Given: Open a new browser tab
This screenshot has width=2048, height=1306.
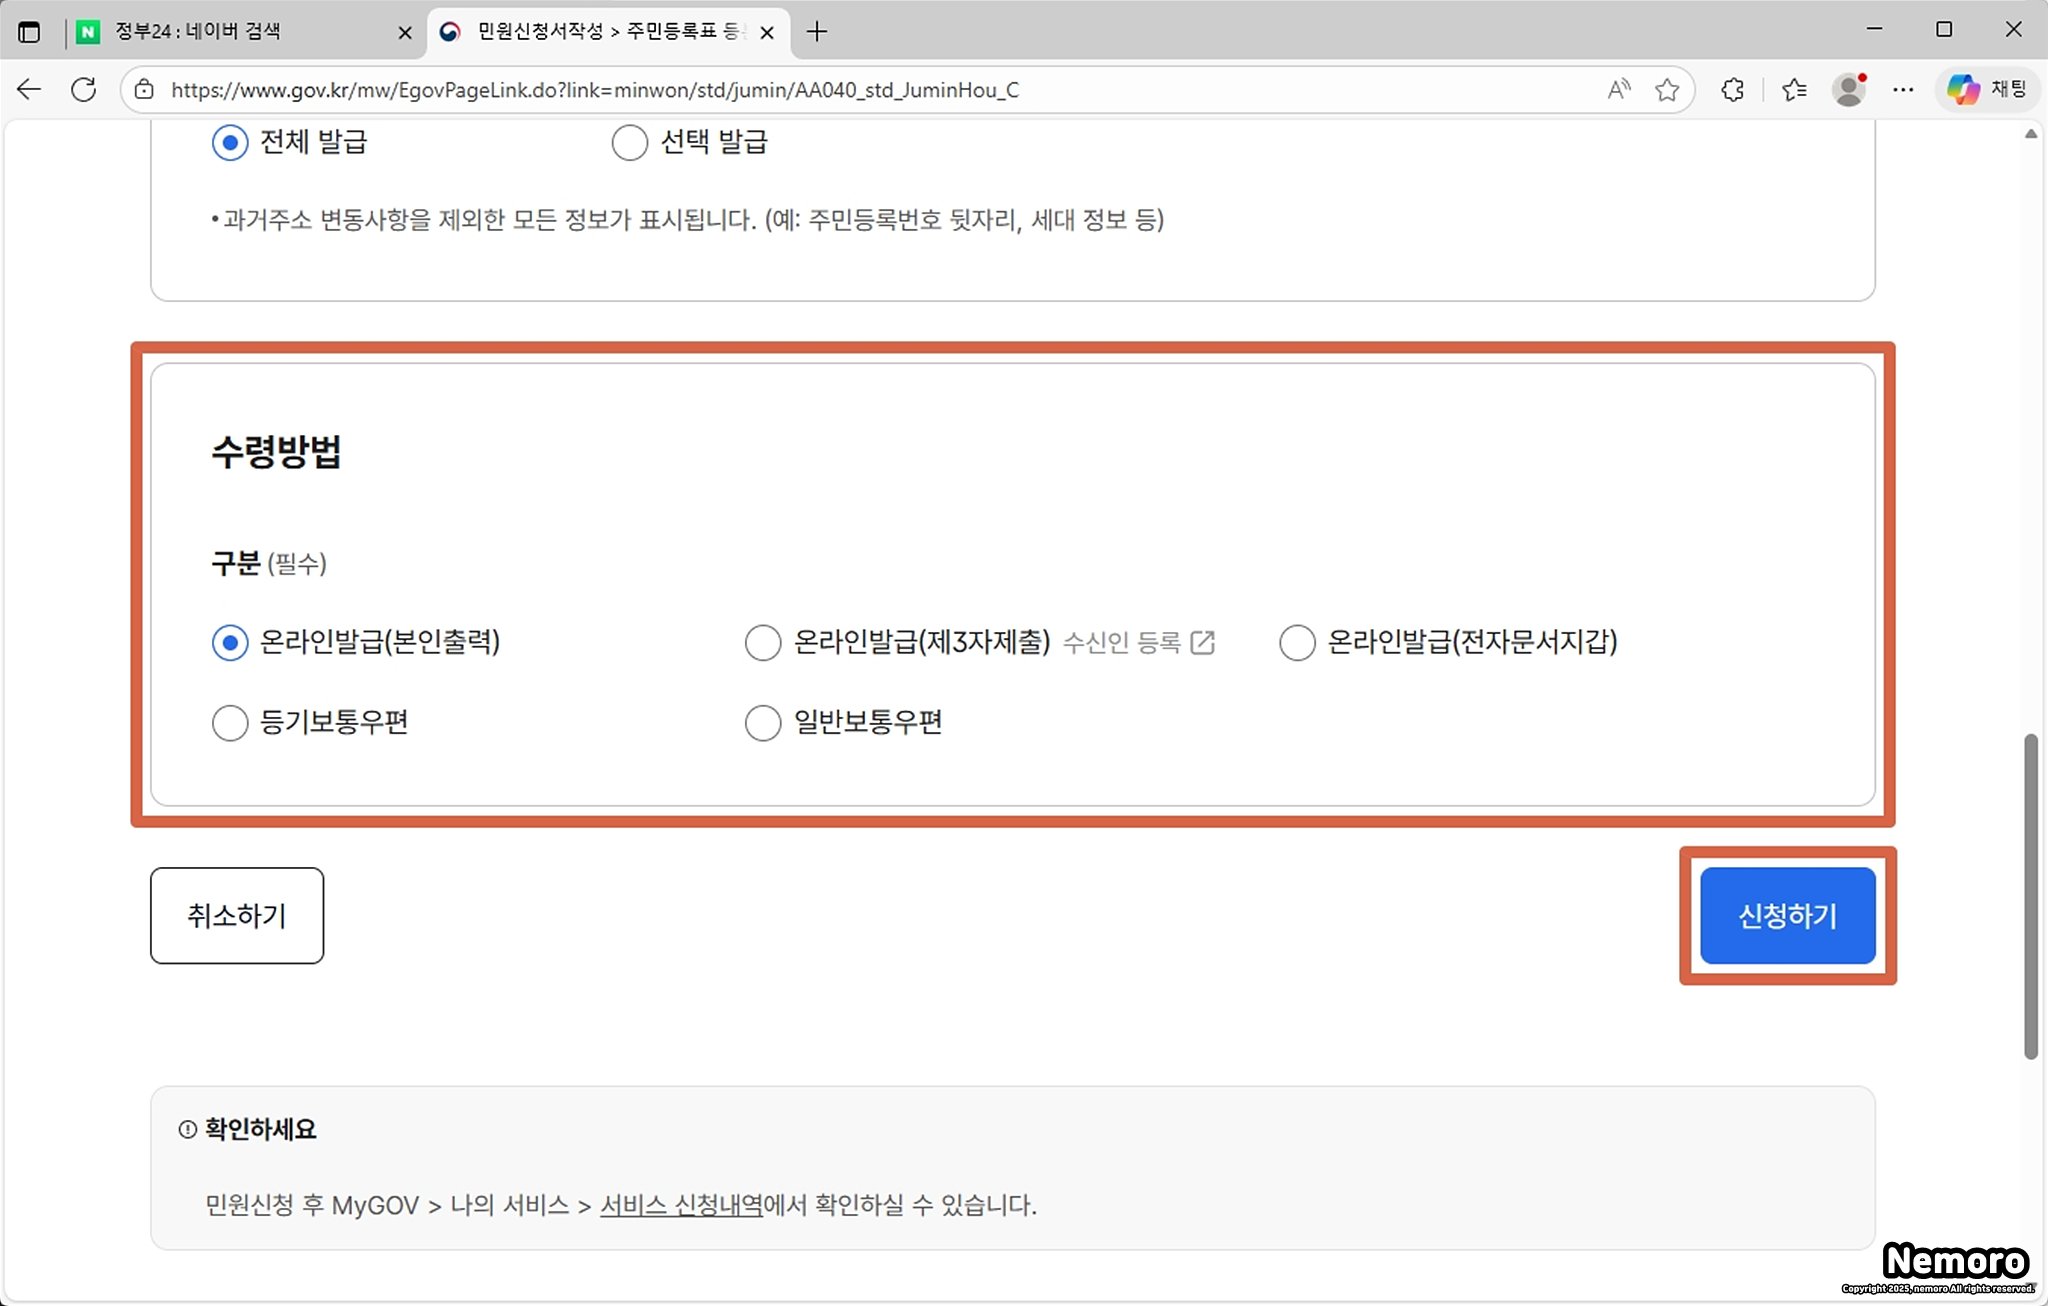Looking at the screenshot, I should pos(817,32).
